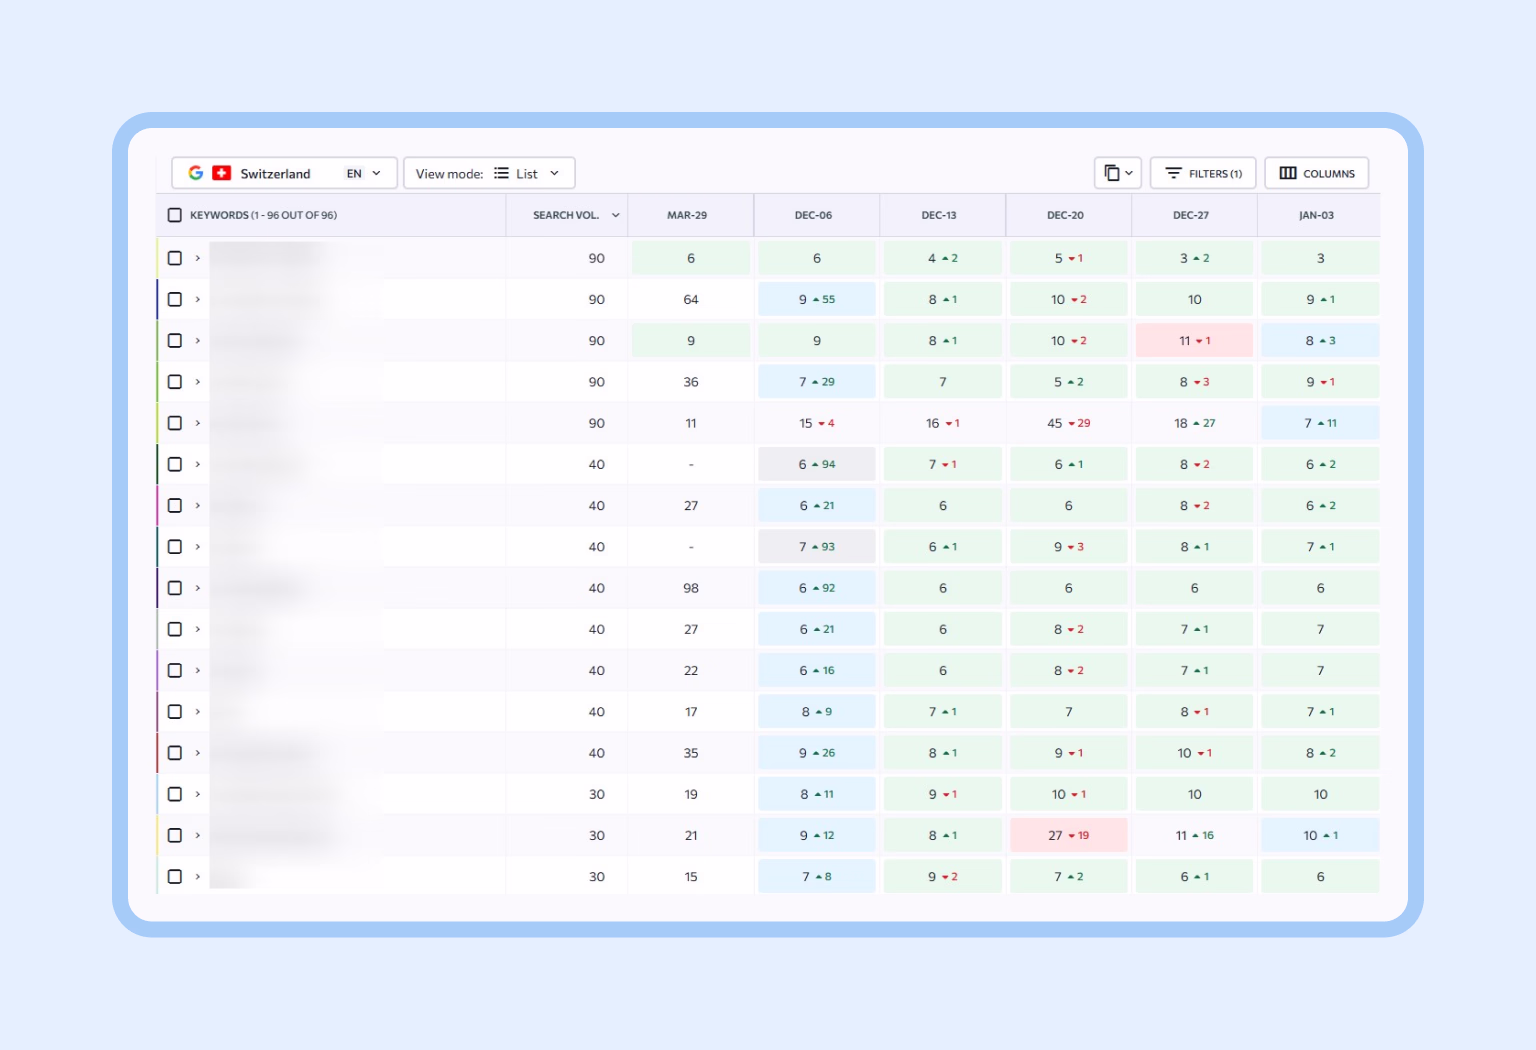
Task: Expand the row showing 6 ▲94 on DEC-06
Action: point(198,464)
